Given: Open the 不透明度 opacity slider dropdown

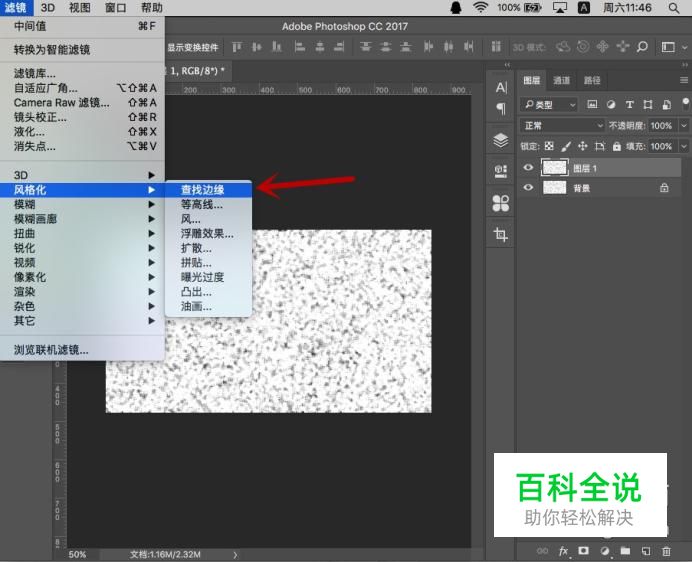Looking at the screenshot, I should (x=684, y=126).
